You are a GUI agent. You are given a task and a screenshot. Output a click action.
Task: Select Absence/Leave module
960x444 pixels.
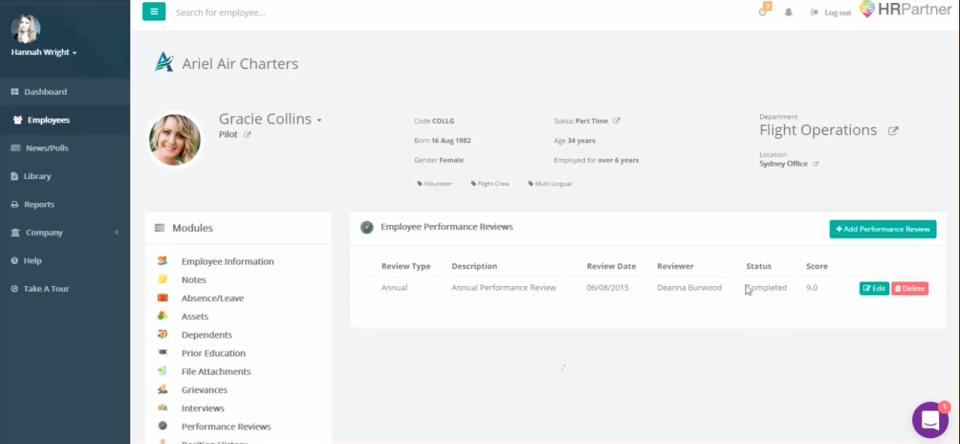pos(212,298)
